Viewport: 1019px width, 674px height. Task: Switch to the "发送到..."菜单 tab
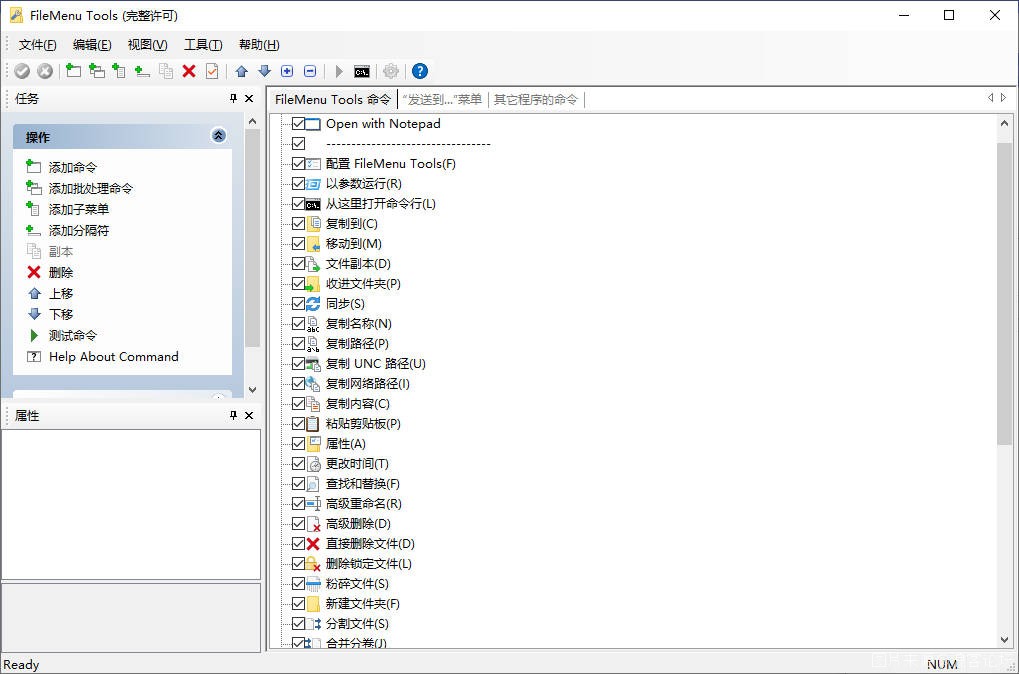pos(442,99)
